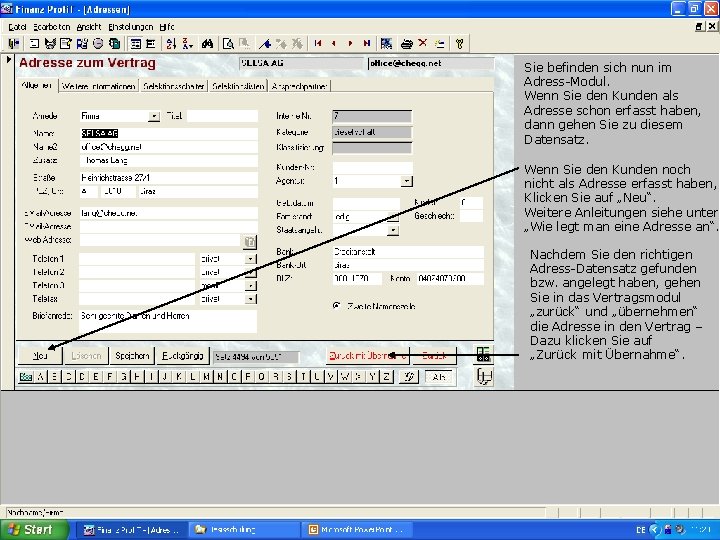Open the Telefax type dropdown
The width and height of the screenshot is (720, 540).
coord(250,299)
